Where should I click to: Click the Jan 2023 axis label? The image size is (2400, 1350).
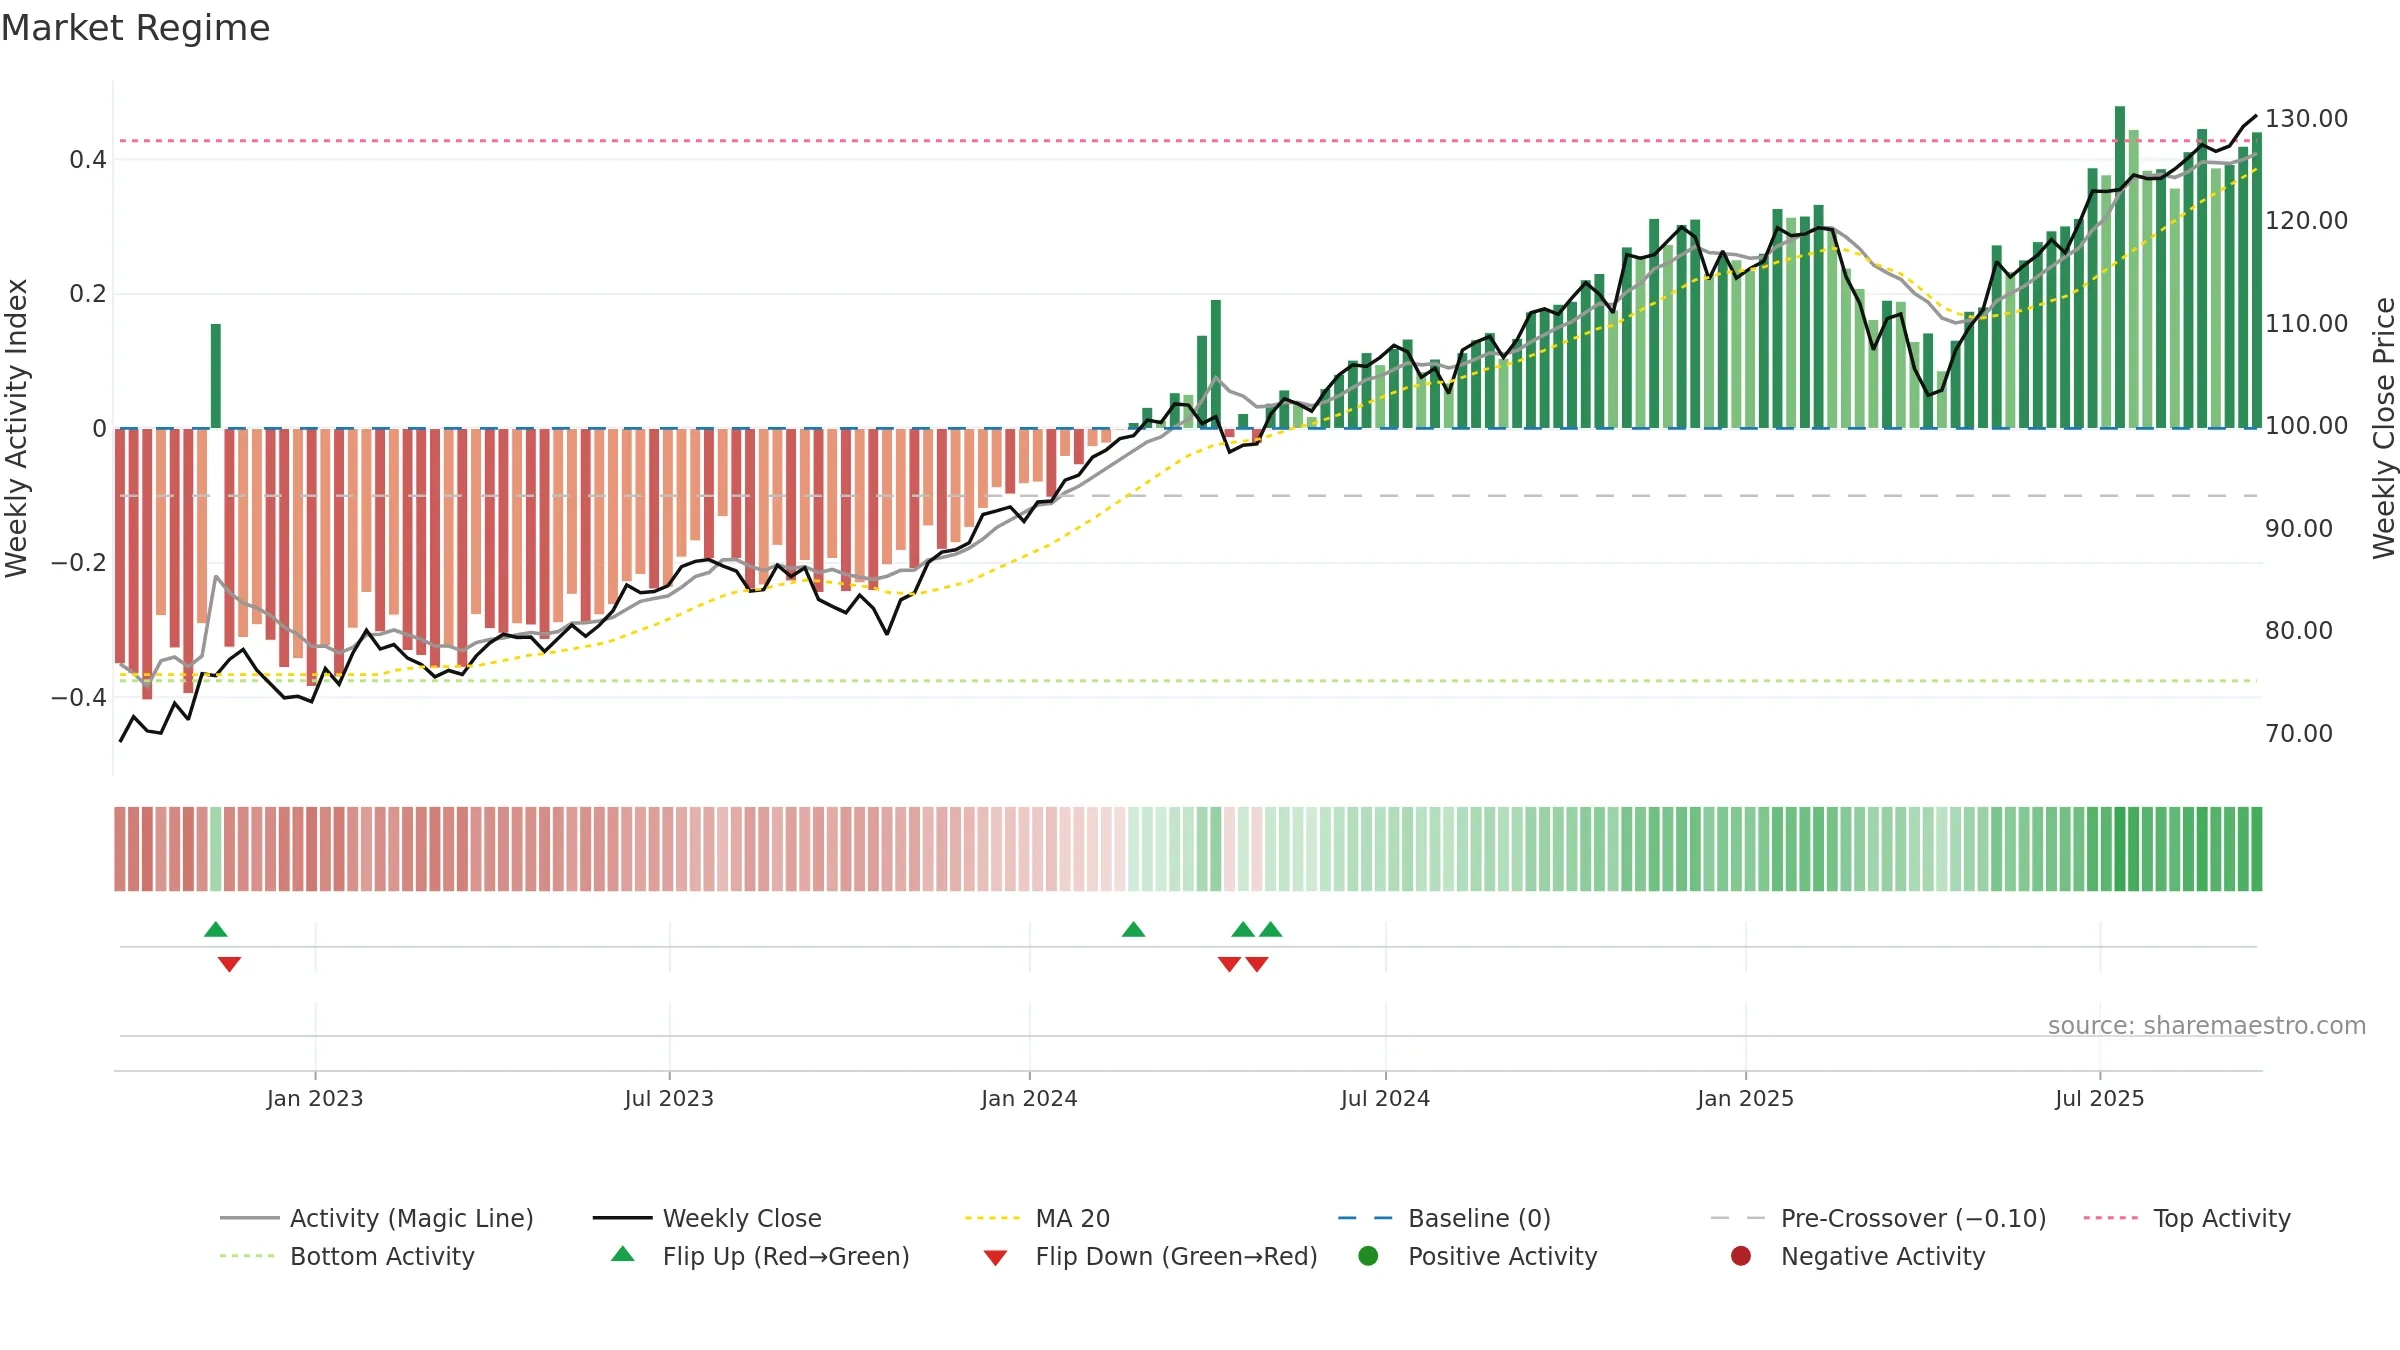[315, 1098]
